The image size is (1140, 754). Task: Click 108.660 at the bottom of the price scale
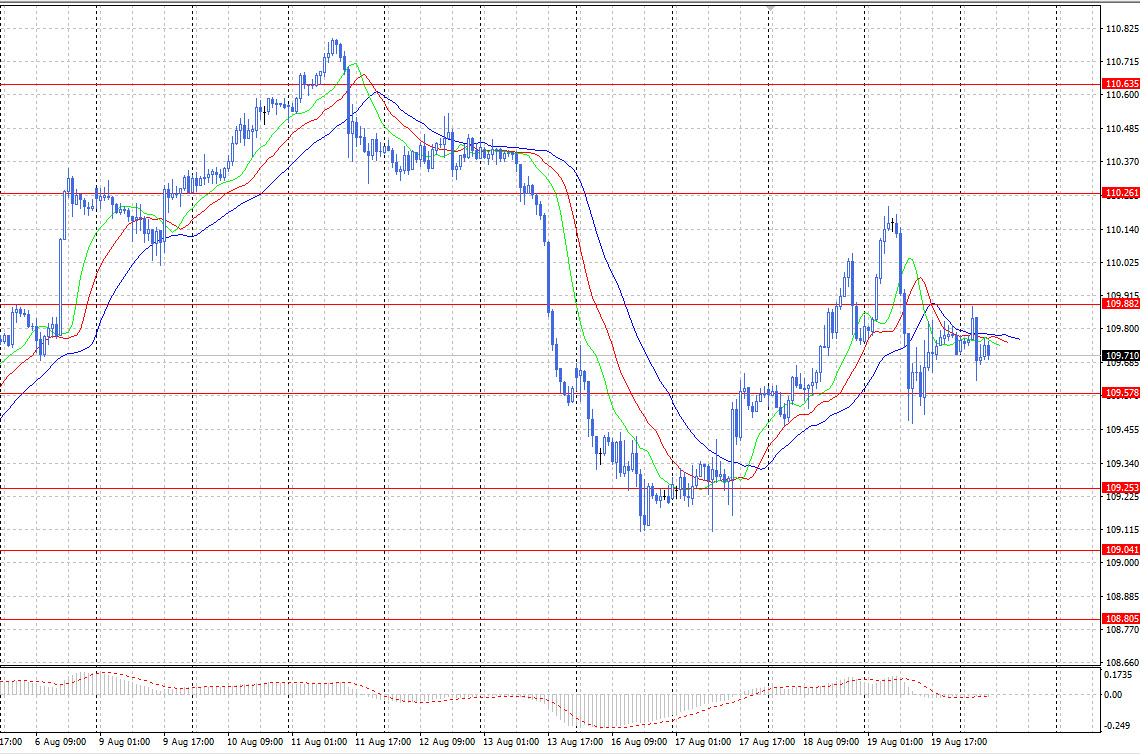point(1122,663)
